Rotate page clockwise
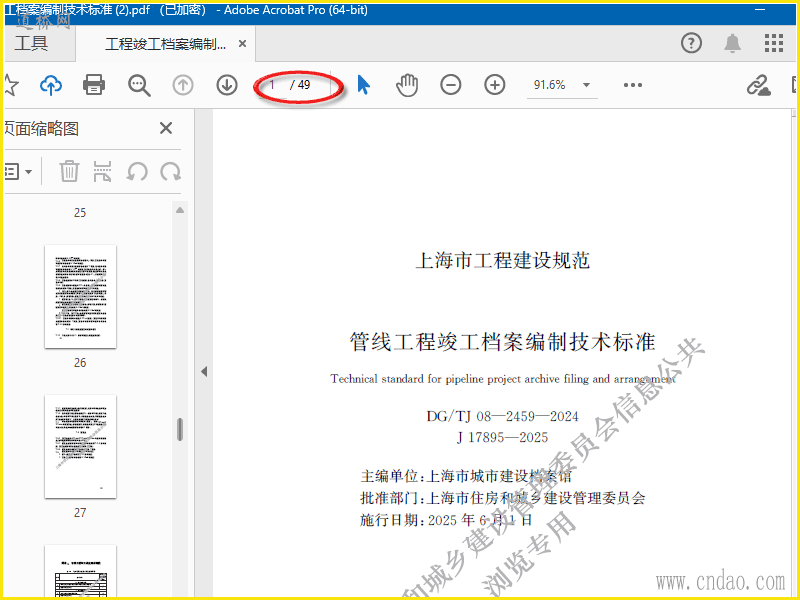800x600 pixels. click(170, 171)
